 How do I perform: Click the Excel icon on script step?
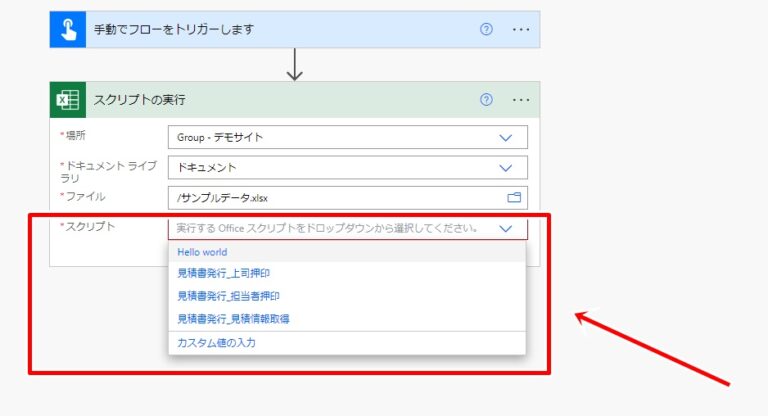pyautogui.click(x=68, y=100)
